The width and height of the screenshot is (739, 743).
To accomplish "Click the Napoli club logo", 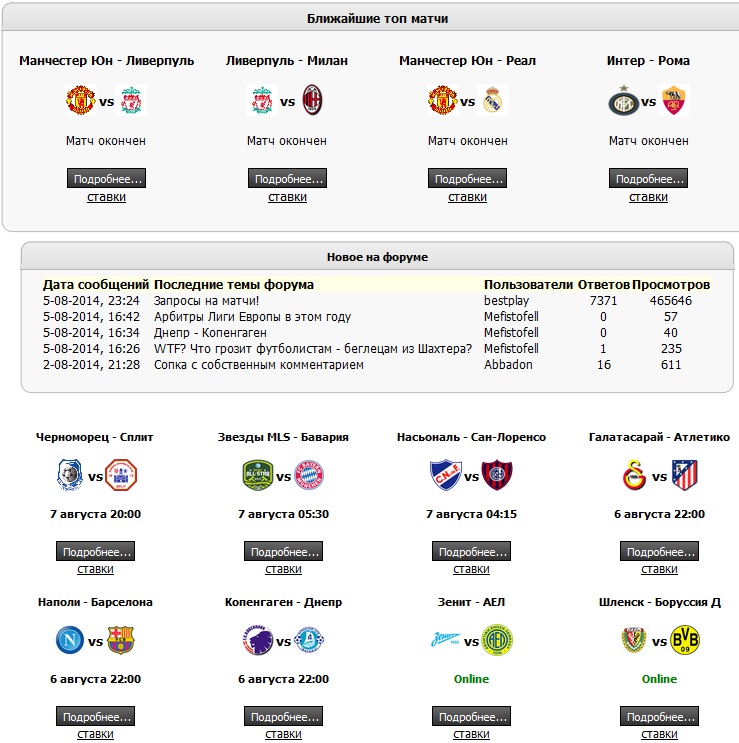I will click(x=70, y=640).
